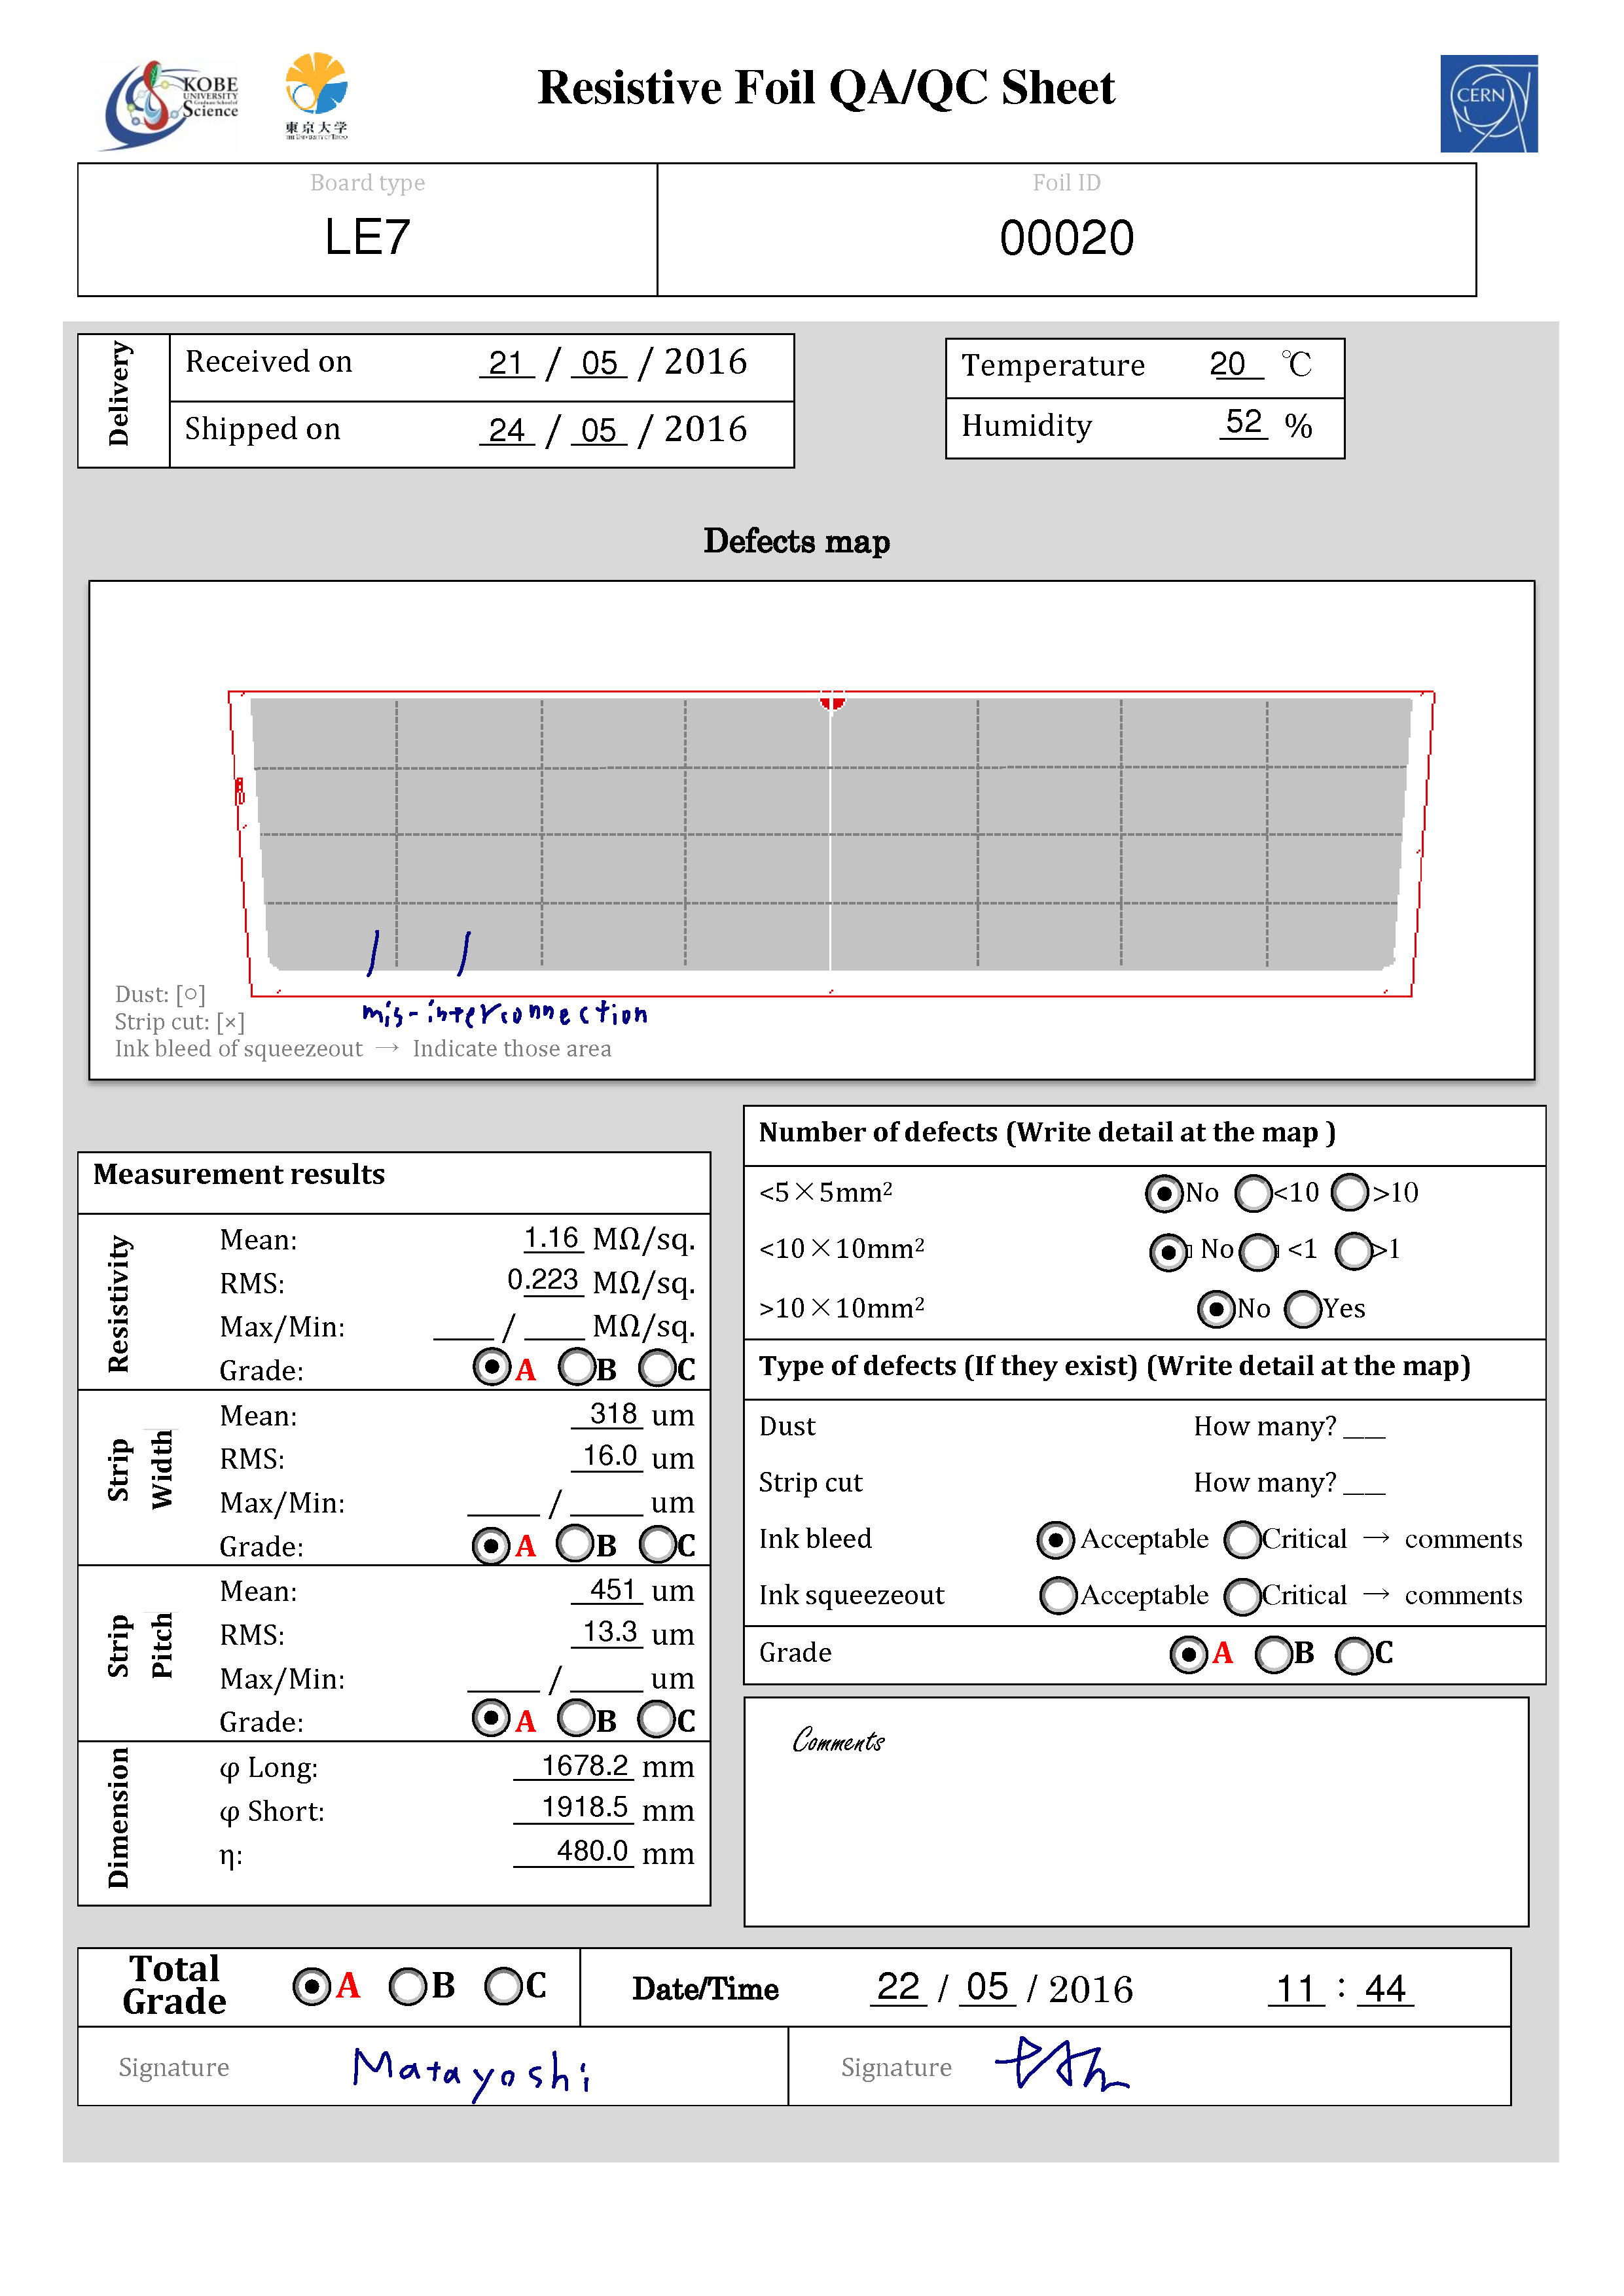Image resolution: width=1624 pixels, height=2296 pixels.
Task: Click the Shipped on day field 24
Action: tap(507, 430)
